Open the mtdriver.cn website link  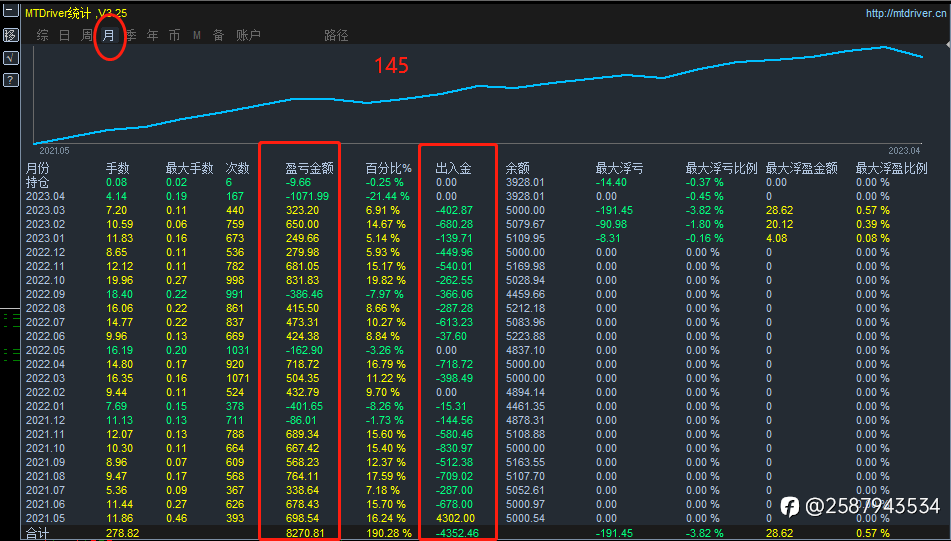click(905, 13)
